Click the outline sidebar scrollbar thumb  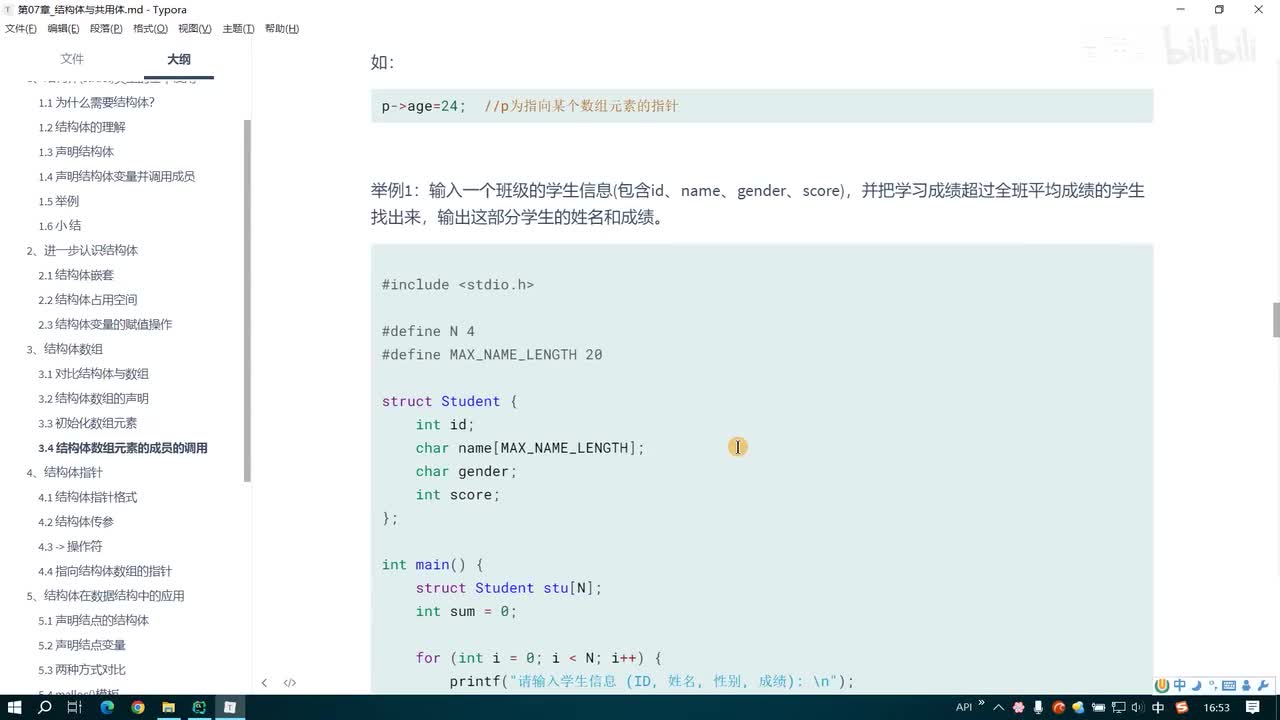coord(247,300)
